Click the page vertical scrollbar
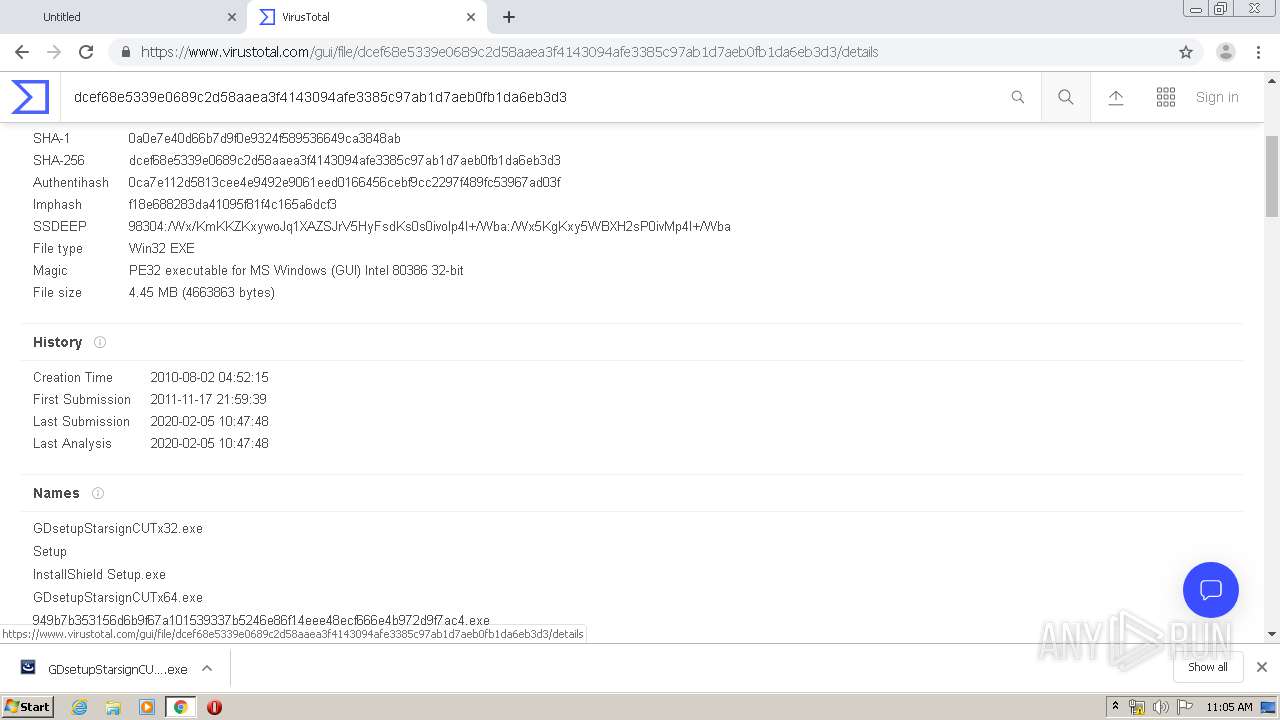 (x=1272, y=176)
